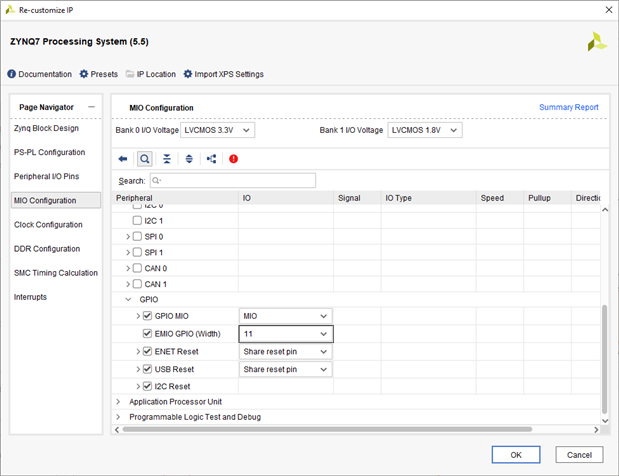Click the red error indicator icon

233,159
